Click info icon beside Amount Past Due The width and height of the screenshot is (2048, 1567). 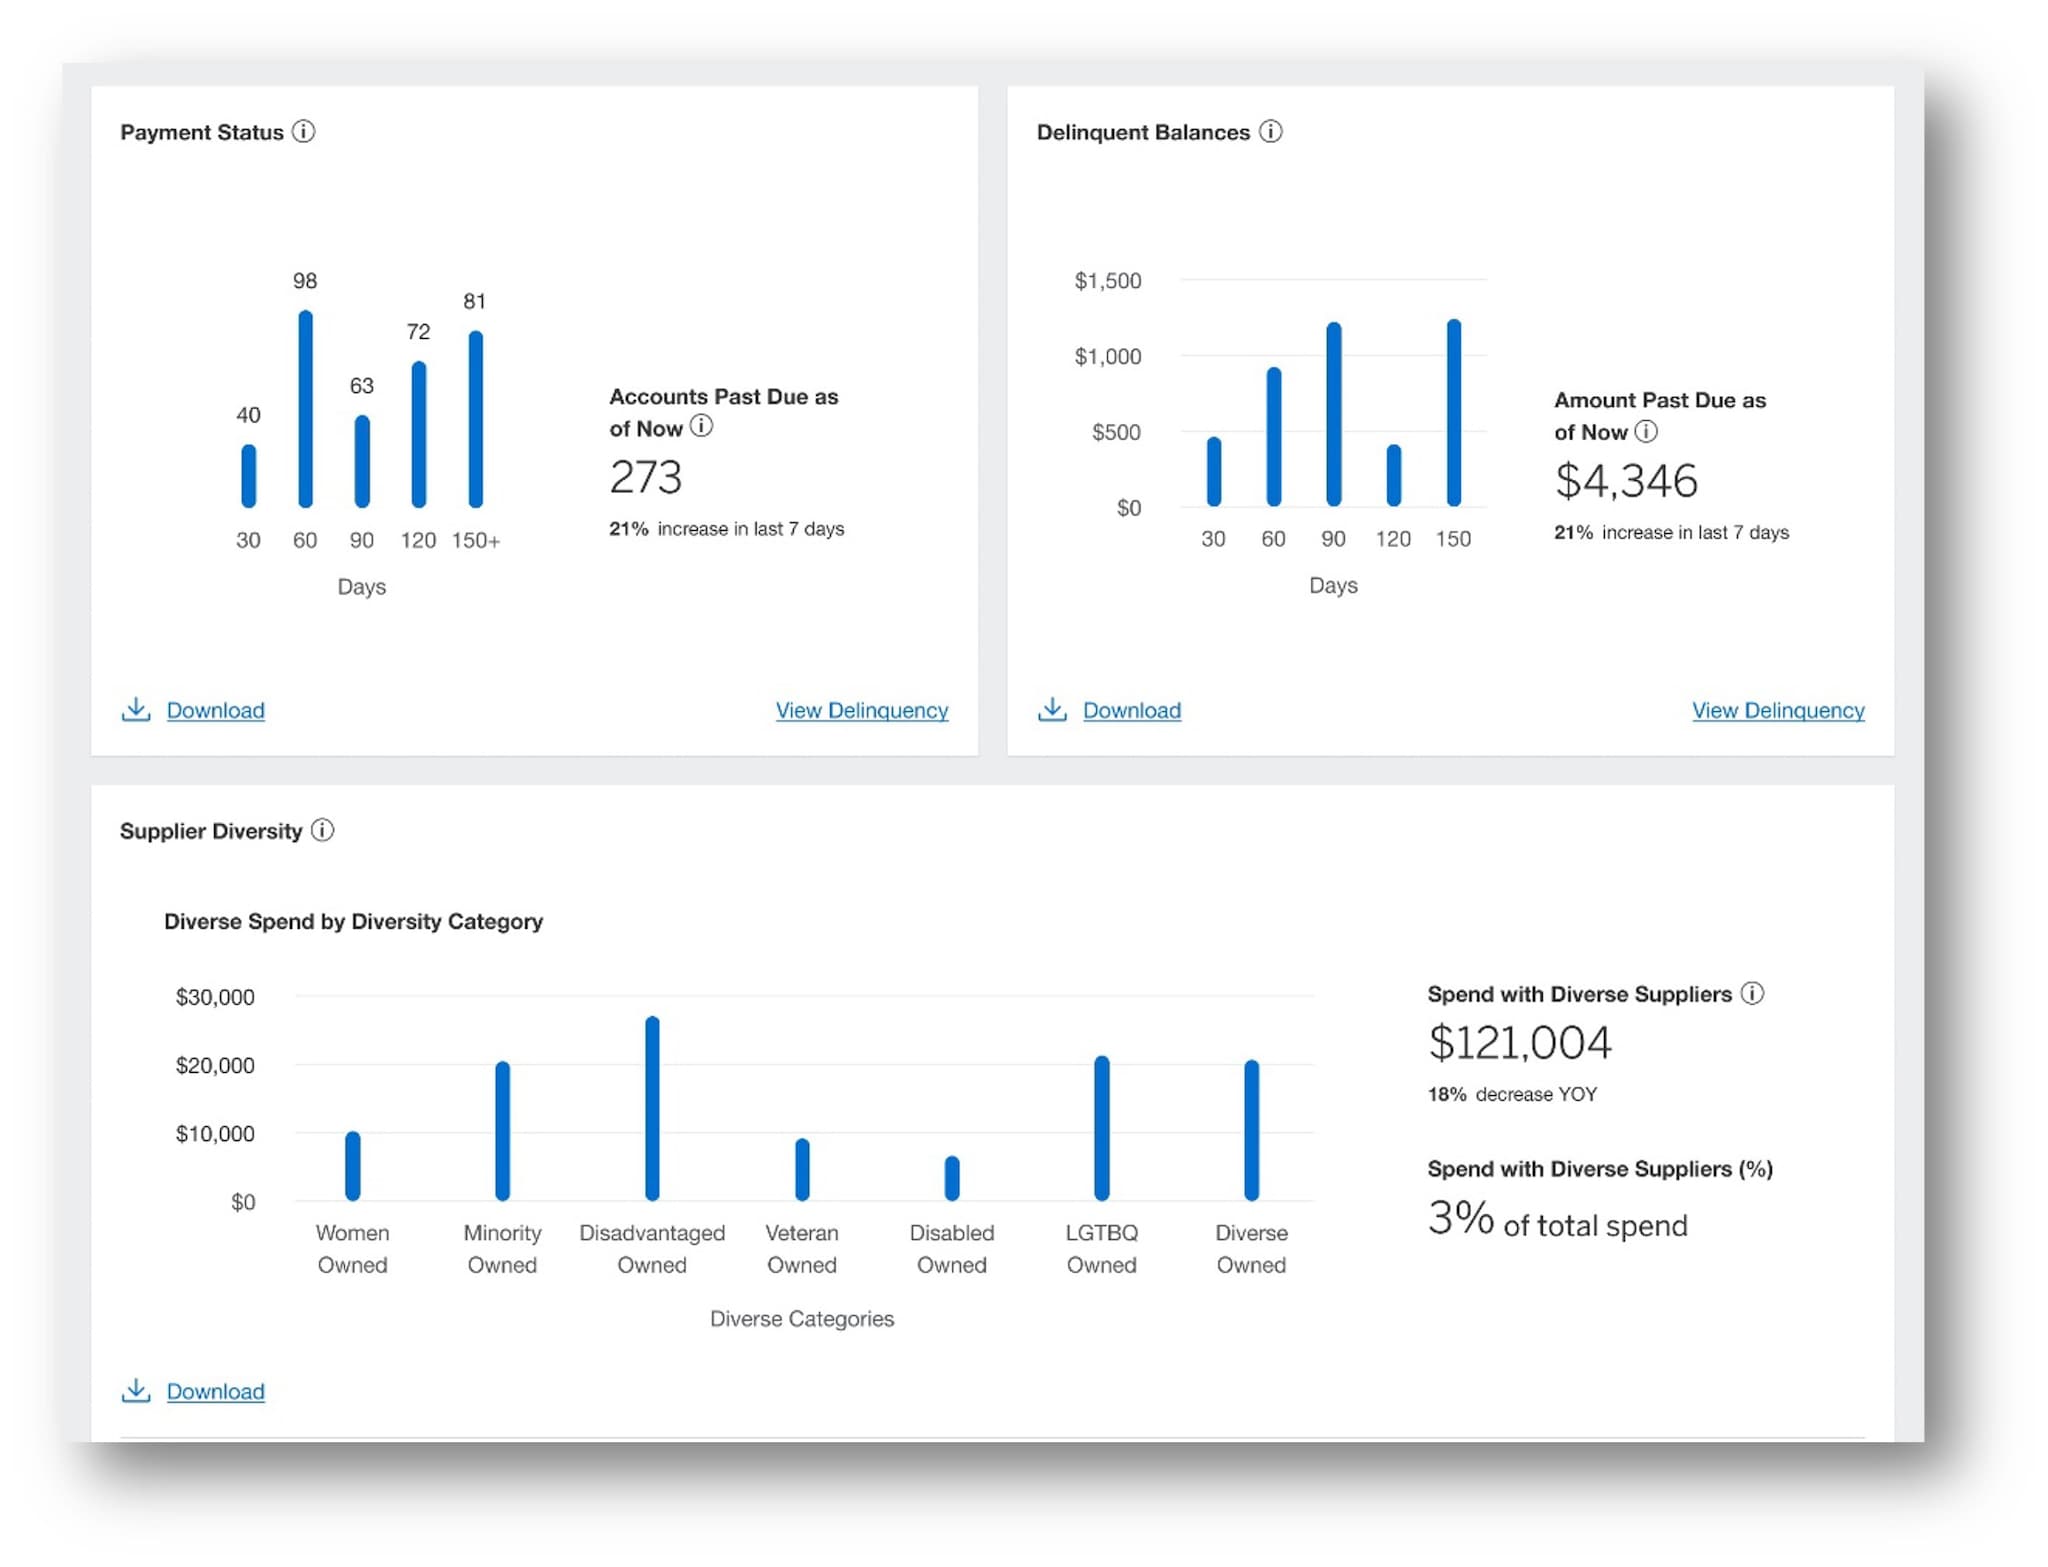click(1646, 431)
